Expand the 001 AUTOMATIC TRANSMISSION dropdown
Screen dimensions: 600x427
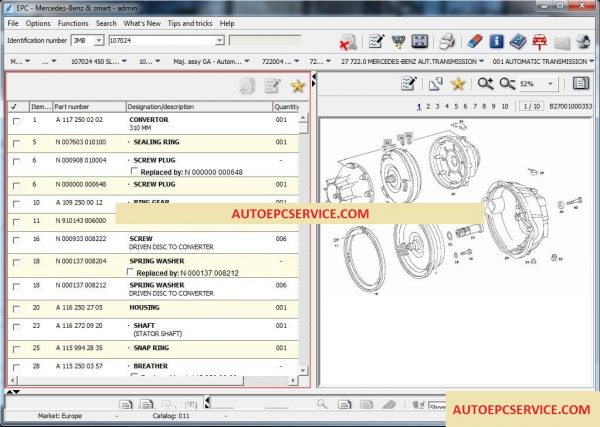(592, 61)
